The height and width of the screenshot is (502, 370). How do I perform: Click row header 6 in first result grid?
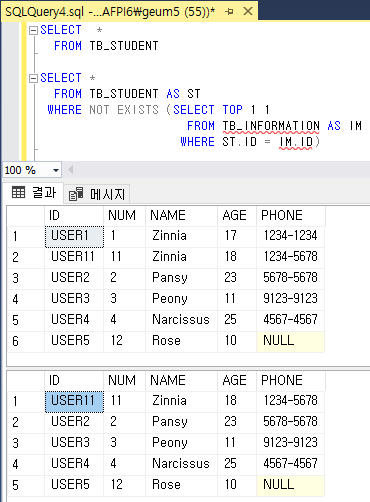coord(26,341)
